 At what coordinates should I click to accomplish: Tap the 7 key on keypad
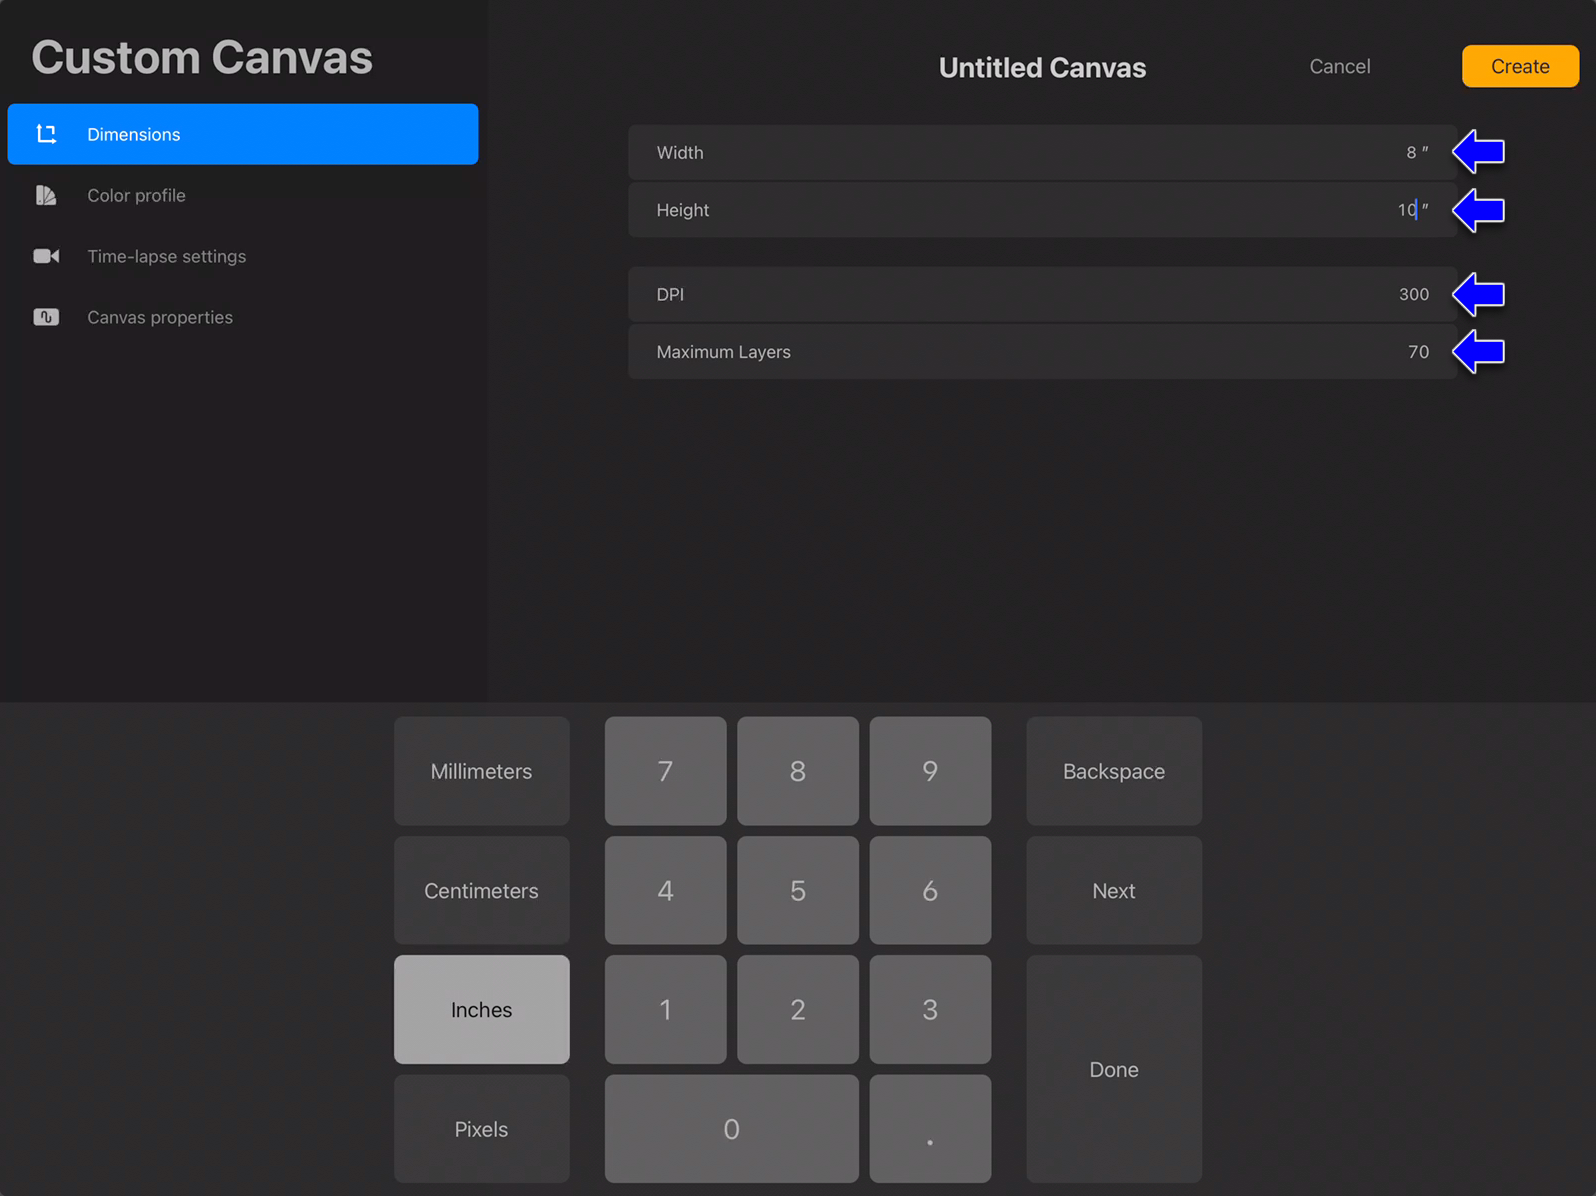click(666, 771)
